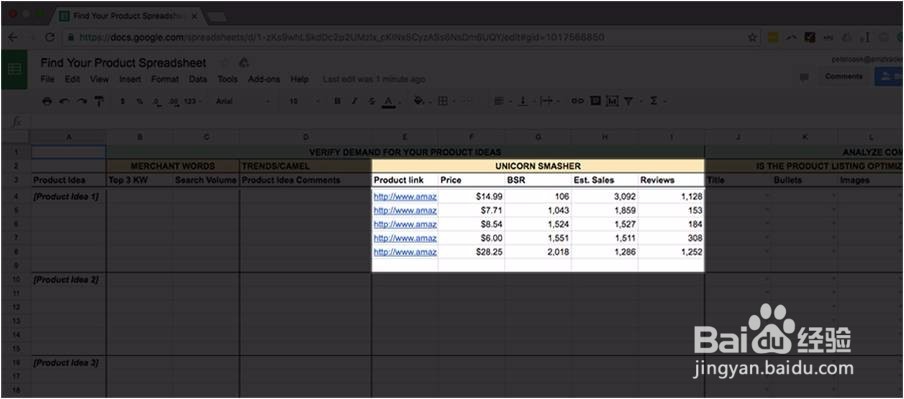Open the File menu

point(48,80)
